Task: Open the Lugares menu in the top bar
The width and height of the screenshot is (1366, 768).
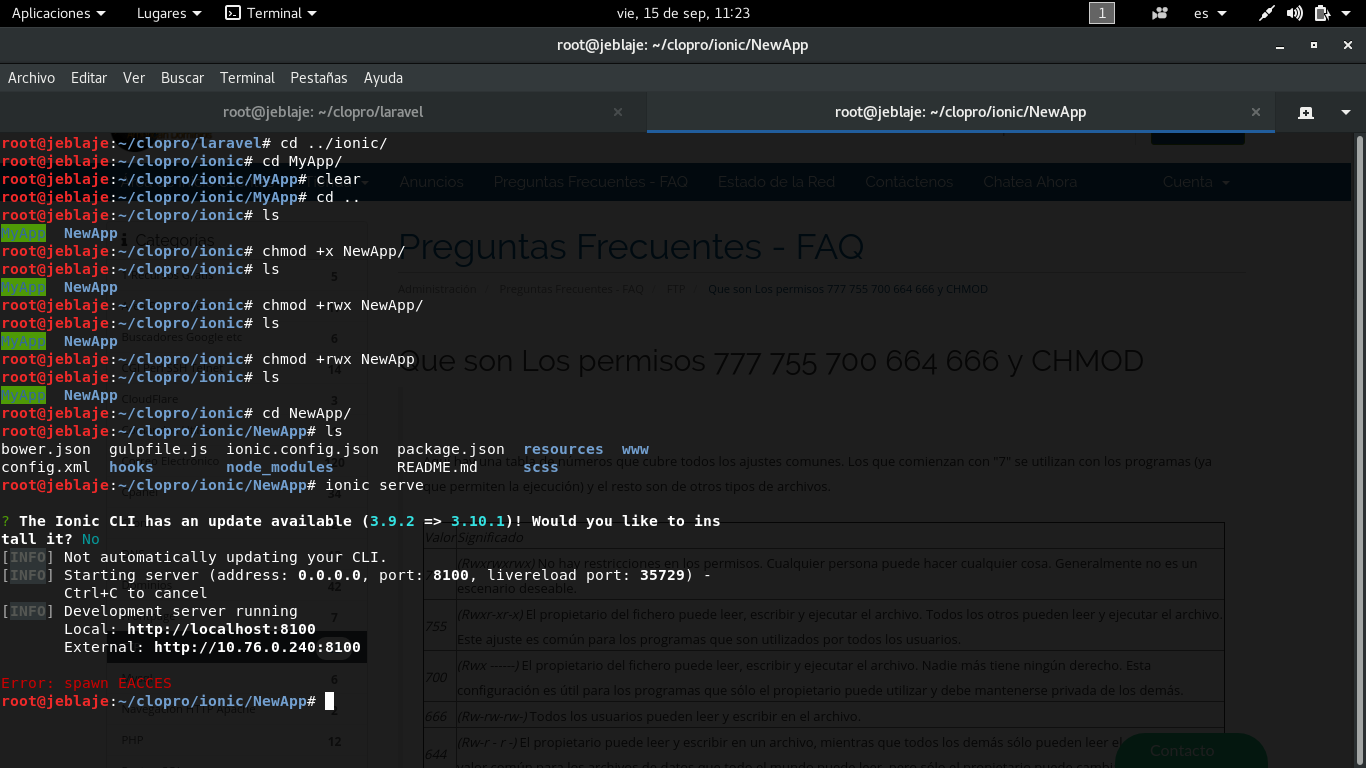Action: click(169, 13)
